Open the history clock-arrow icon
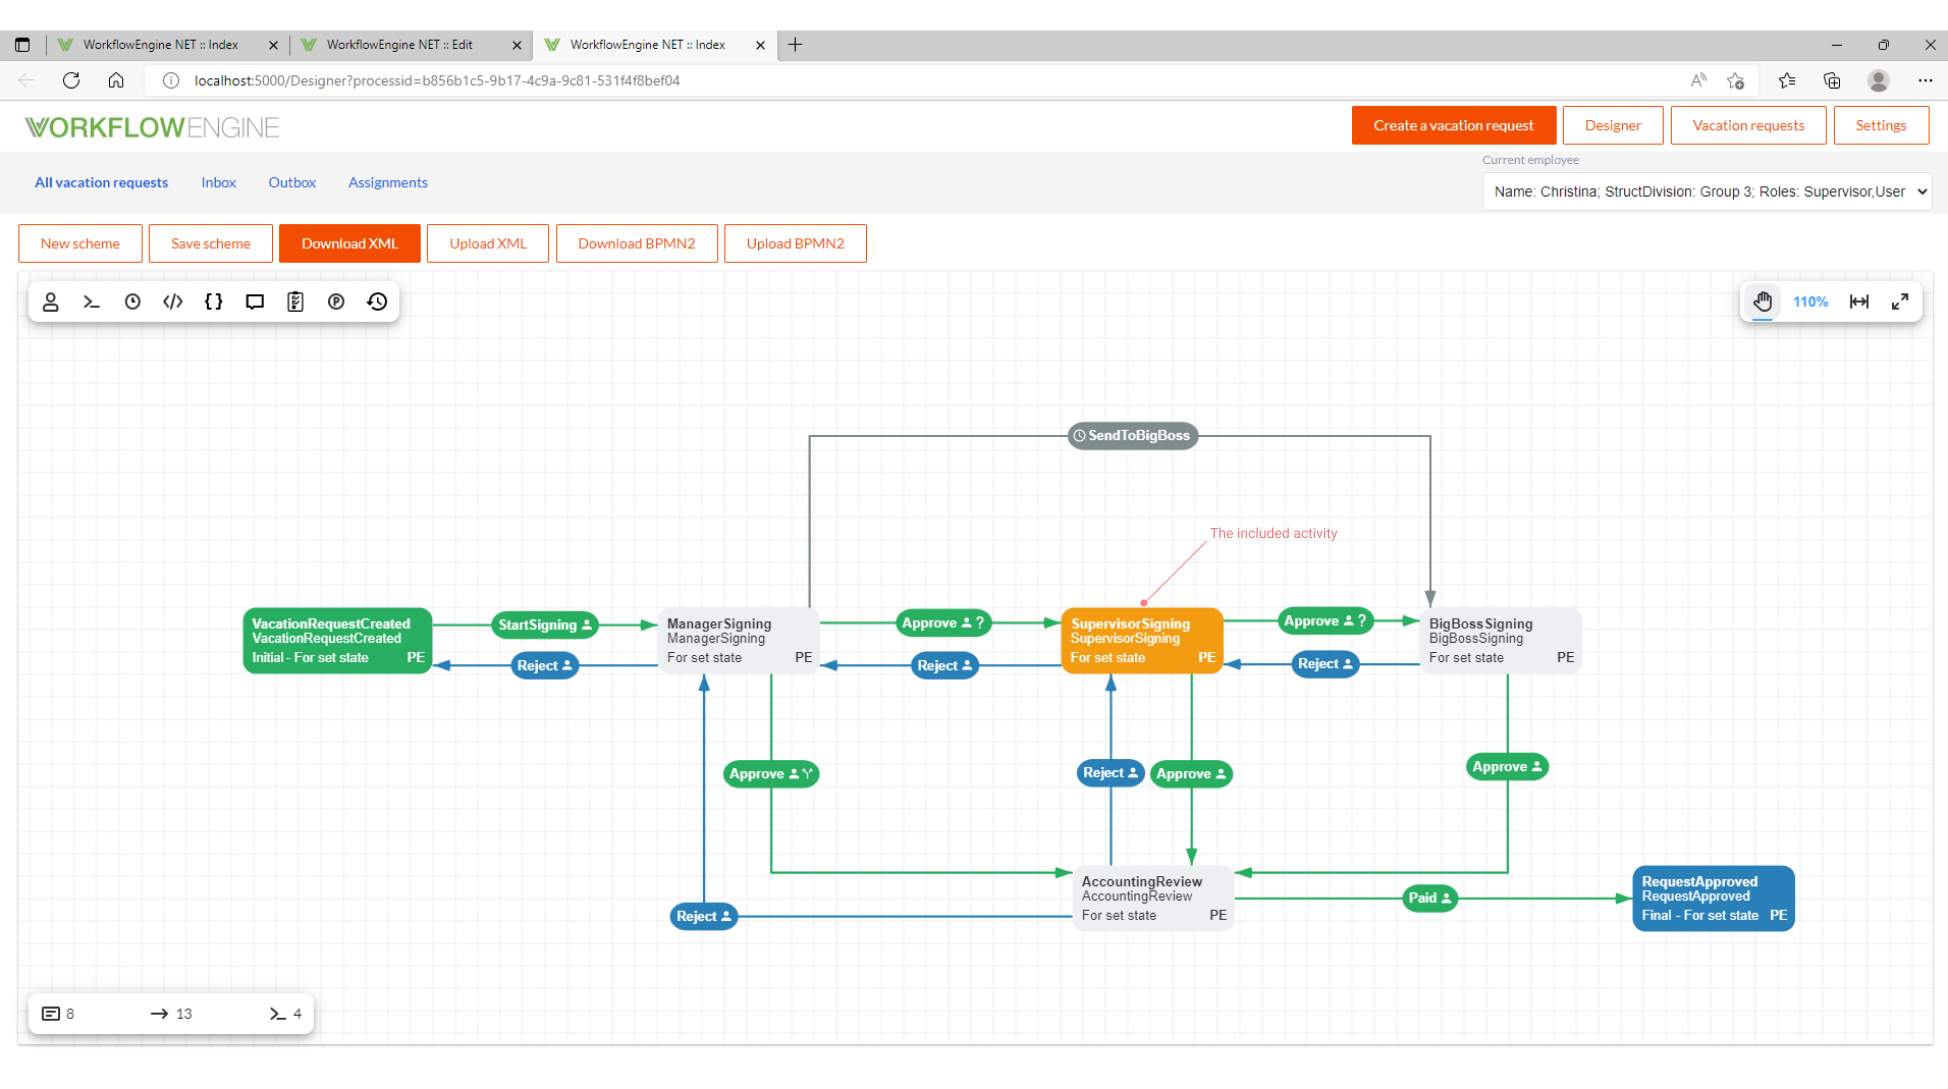The width and height of the screenshot is (1948, 1089). click(377, 302)
